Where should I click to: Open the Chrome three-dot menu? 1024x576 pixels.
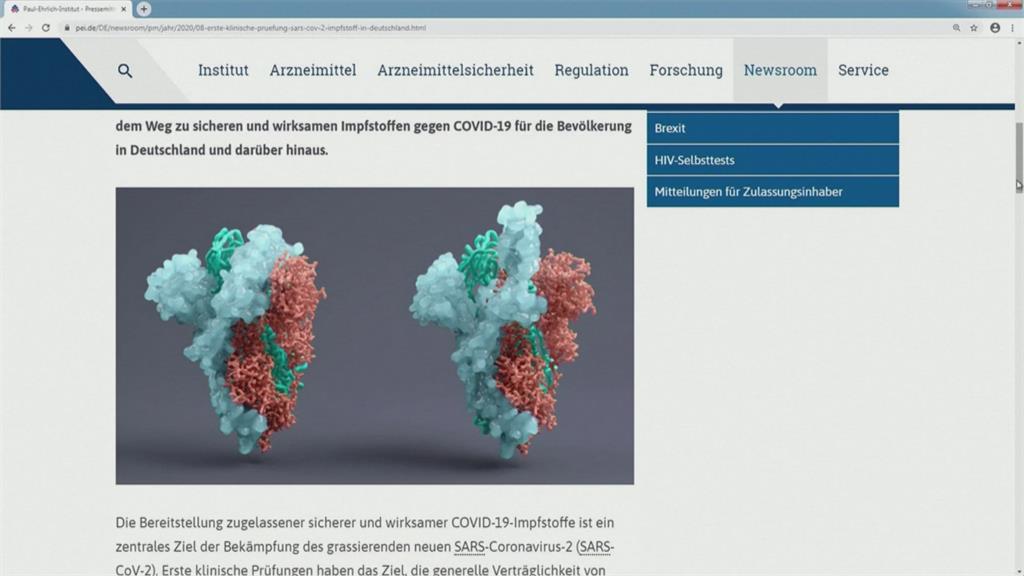(x=1012, y=28)
